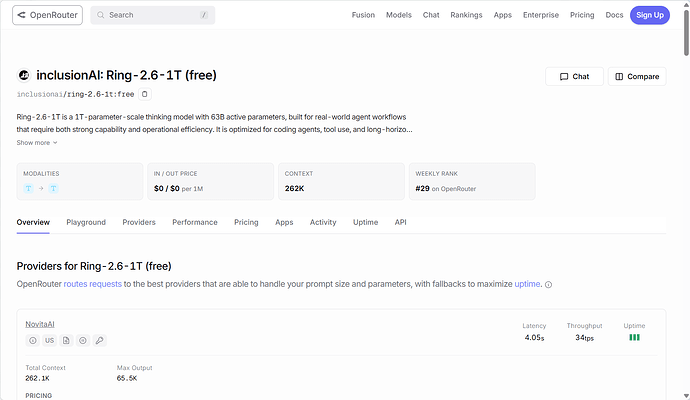690x400 pixels.
Task: Switch to the Pricing tab
Action: 246,222
